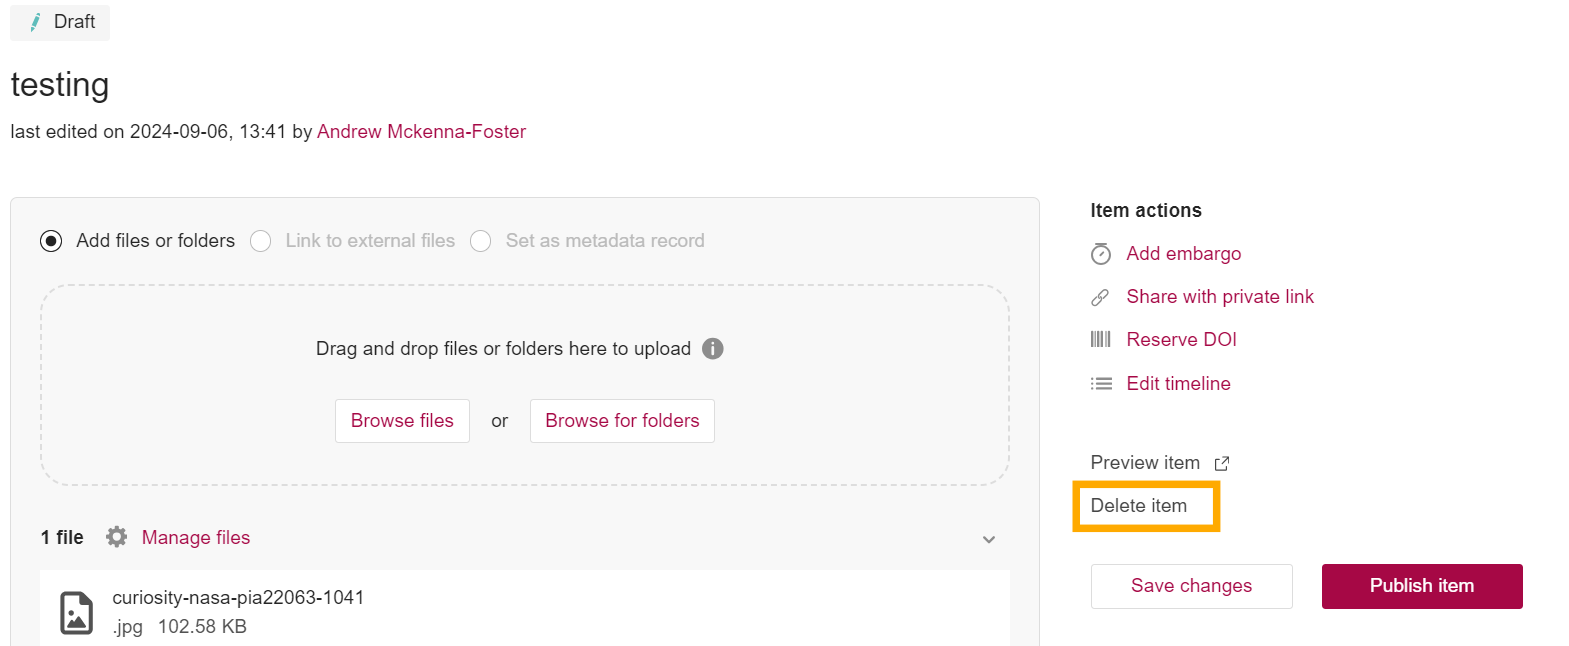Collapse the file list chevron

pyautogui.click(x=989, y=540)
